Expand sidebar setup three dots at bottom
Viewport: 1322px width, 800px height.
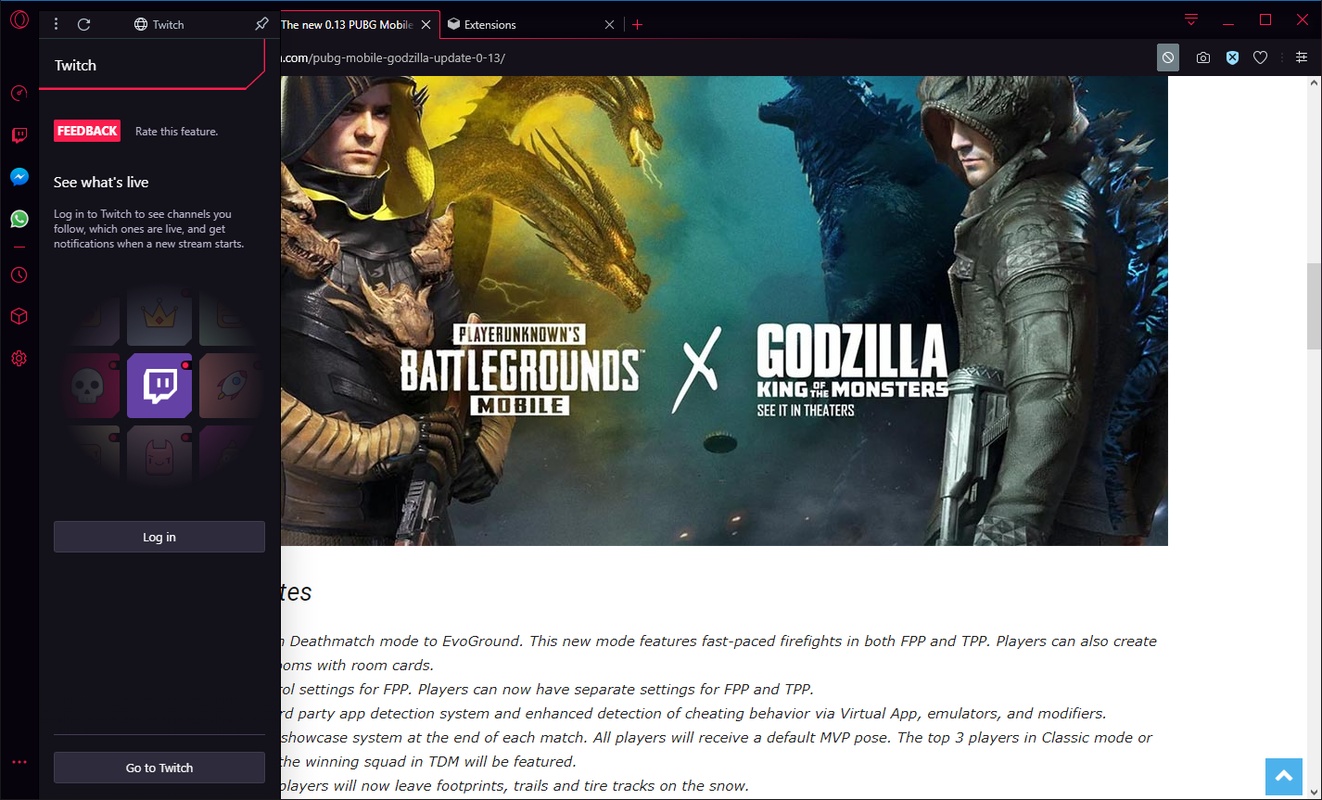click(19, 762)
